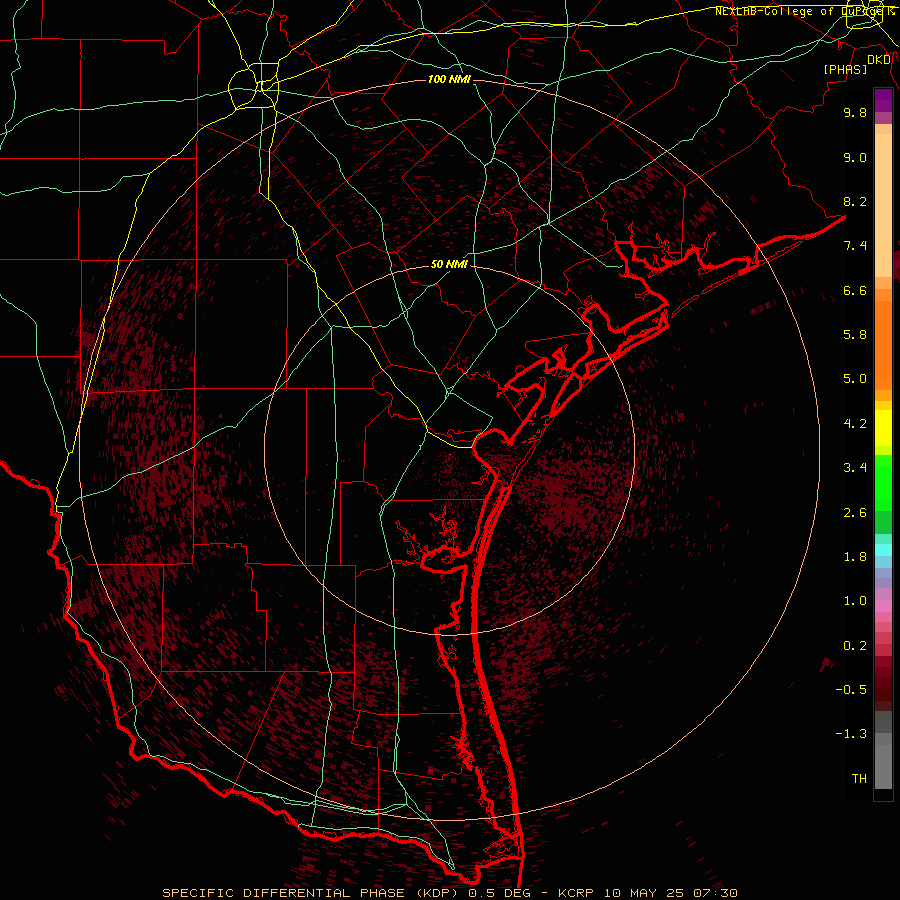The width and height of the screenshot is (900, 900).
Task: Click the 1.8 scale value
Action: [x=855, y=557]
